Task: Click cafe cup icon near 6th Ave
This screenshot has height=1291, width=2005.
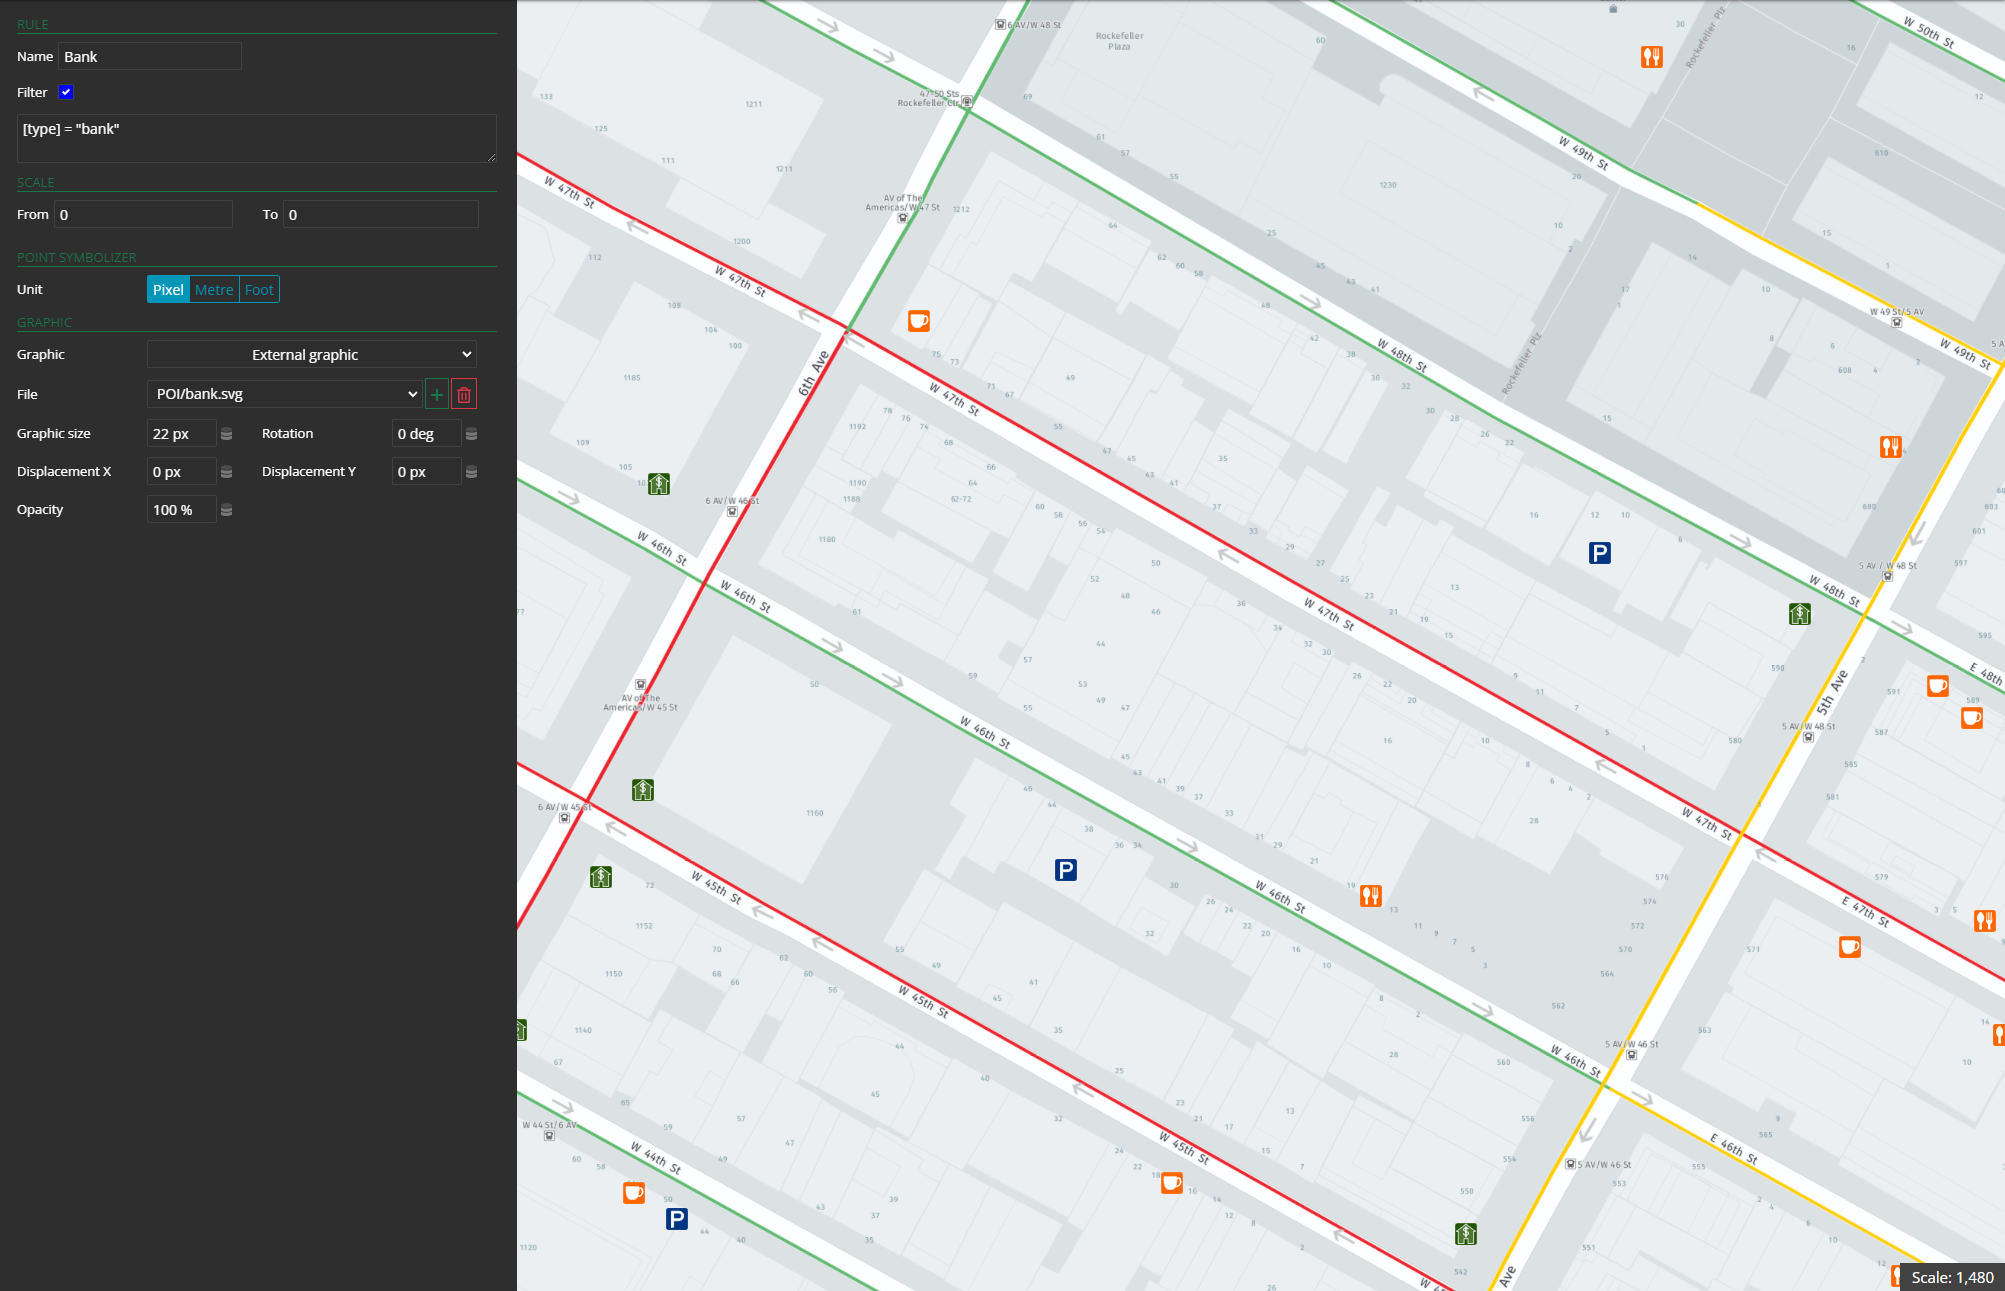Action: click(918, 321)
